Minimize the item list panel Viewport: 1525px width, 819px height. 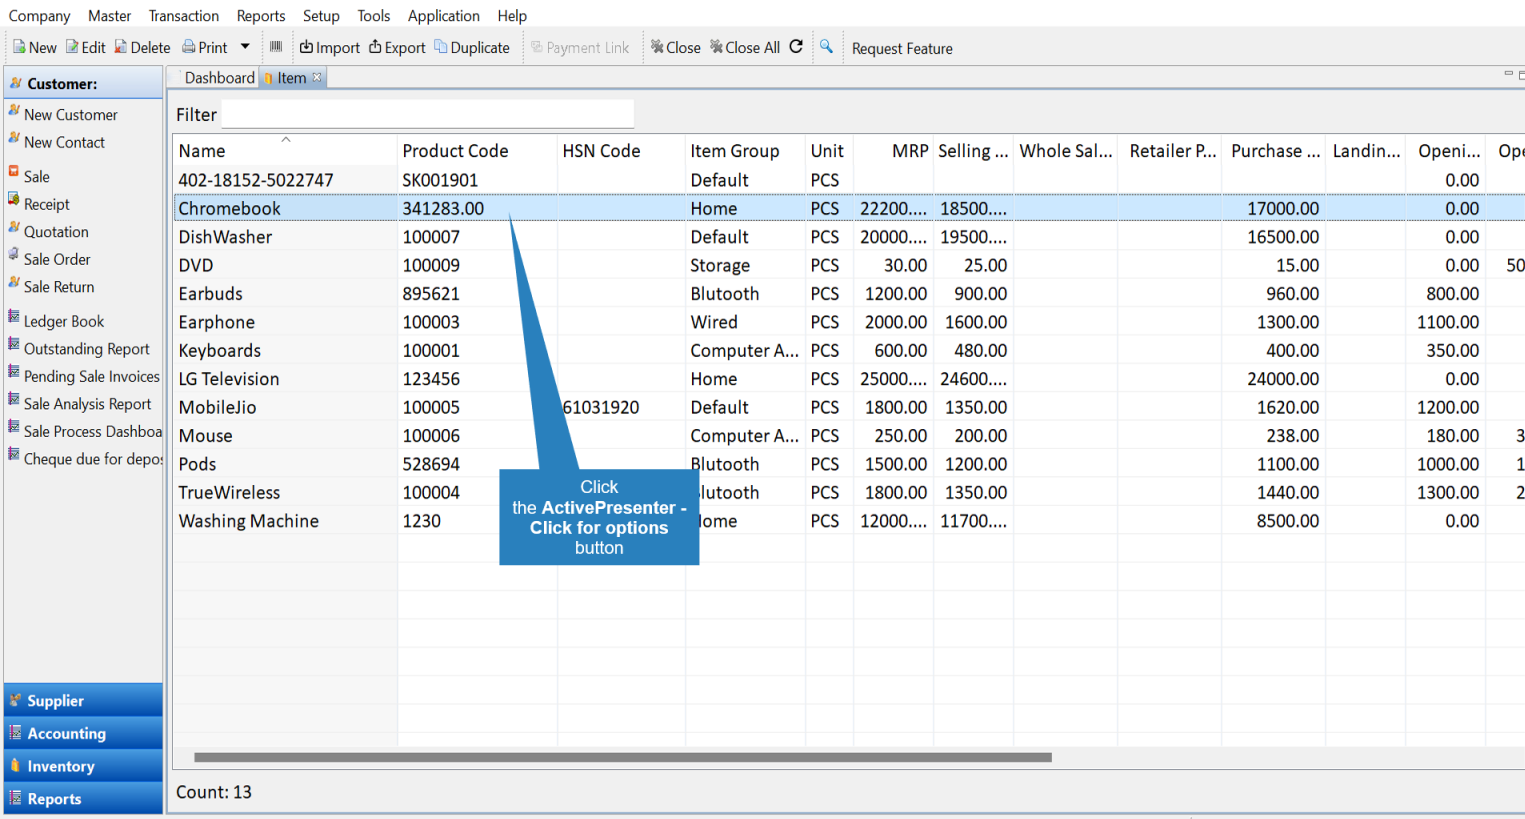coord(1508,74)
